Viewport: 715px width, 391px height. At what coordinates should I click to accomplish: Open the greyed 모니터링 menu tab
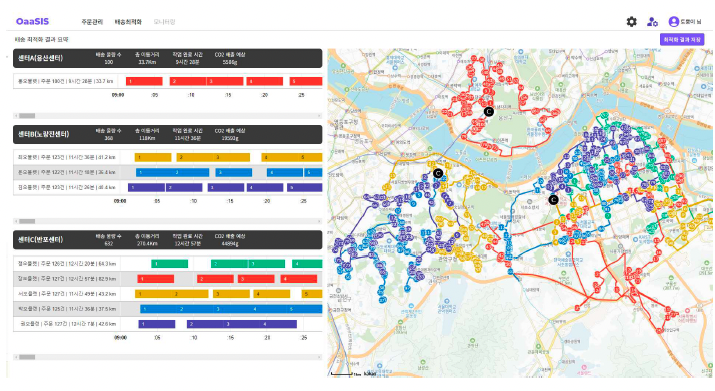pos(165,22)
